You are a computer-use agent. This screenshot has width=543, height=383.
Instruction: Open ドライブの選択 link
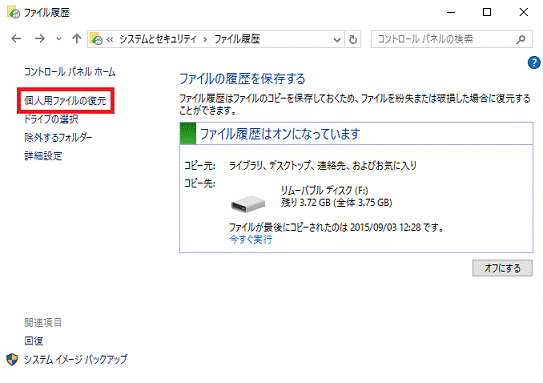click(x=51, y=119)
